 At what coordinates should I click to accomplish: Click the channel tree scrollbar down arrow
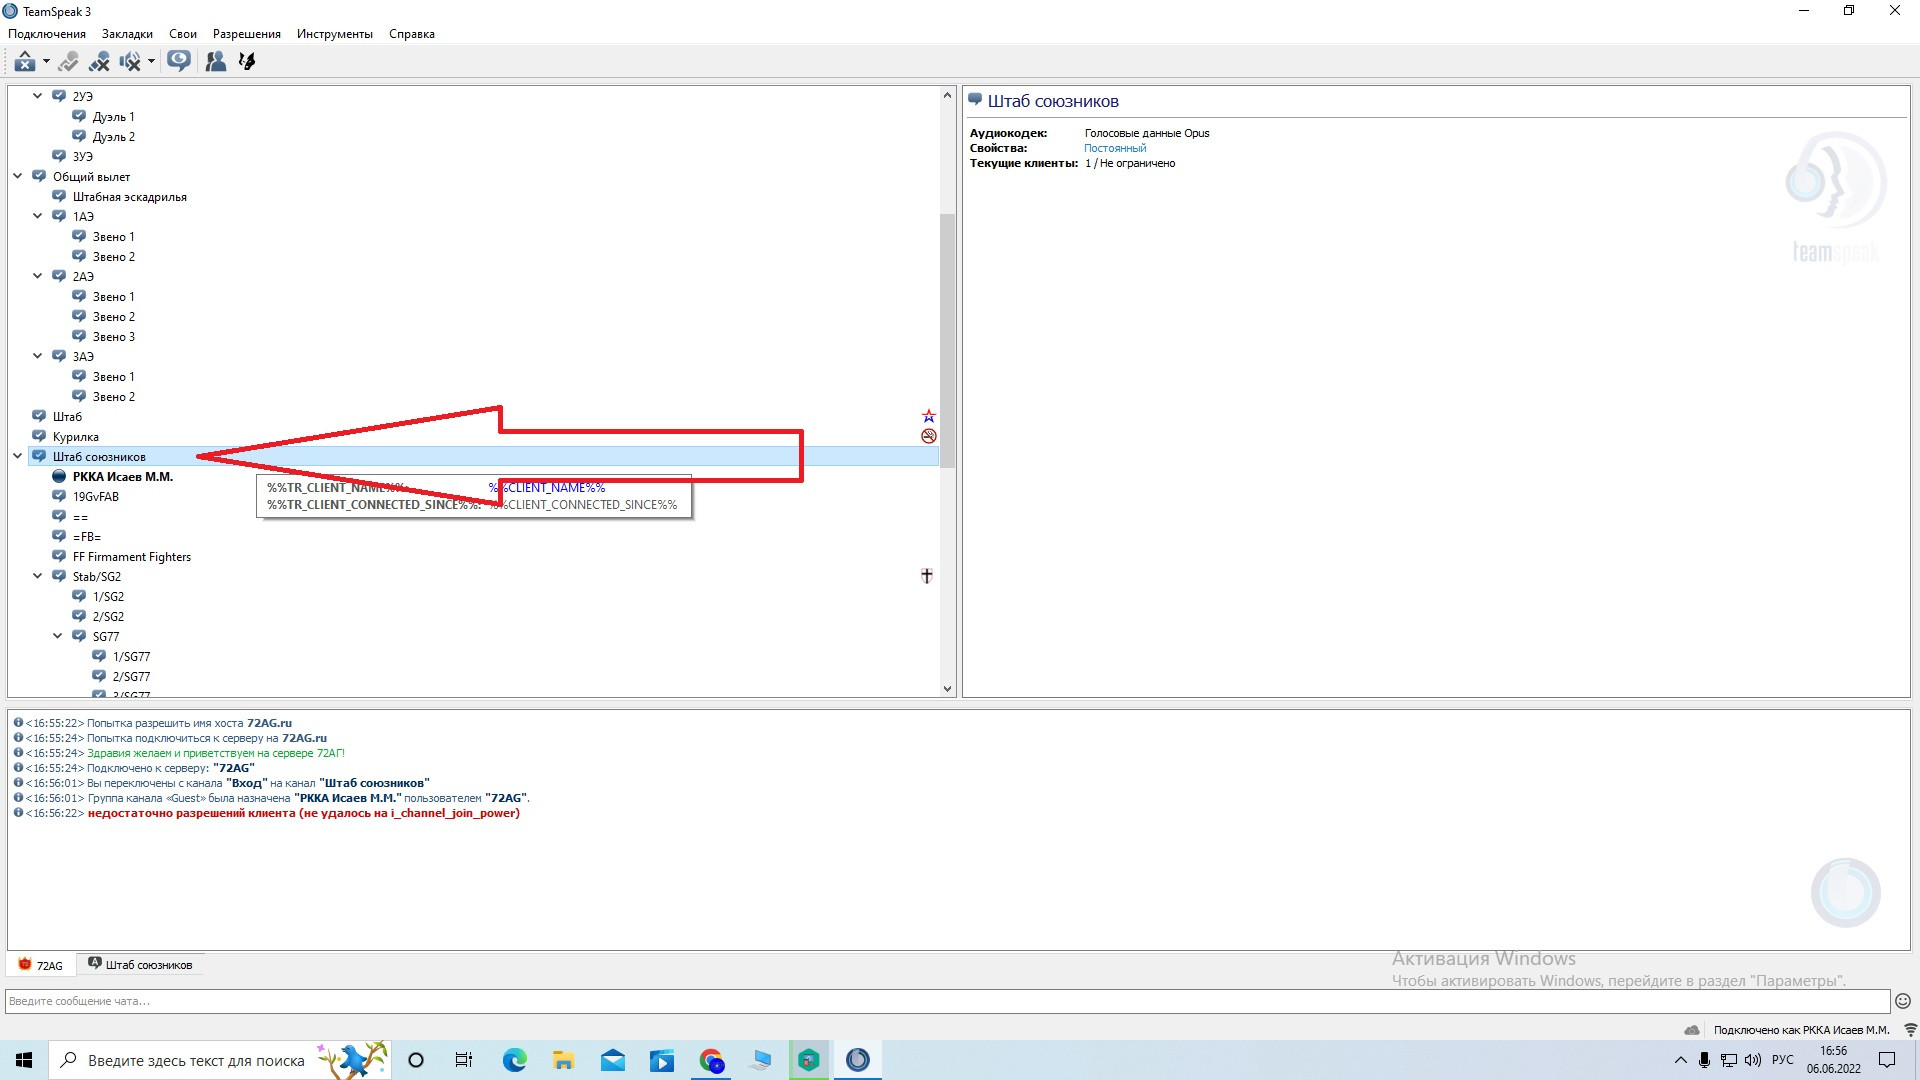947,689
